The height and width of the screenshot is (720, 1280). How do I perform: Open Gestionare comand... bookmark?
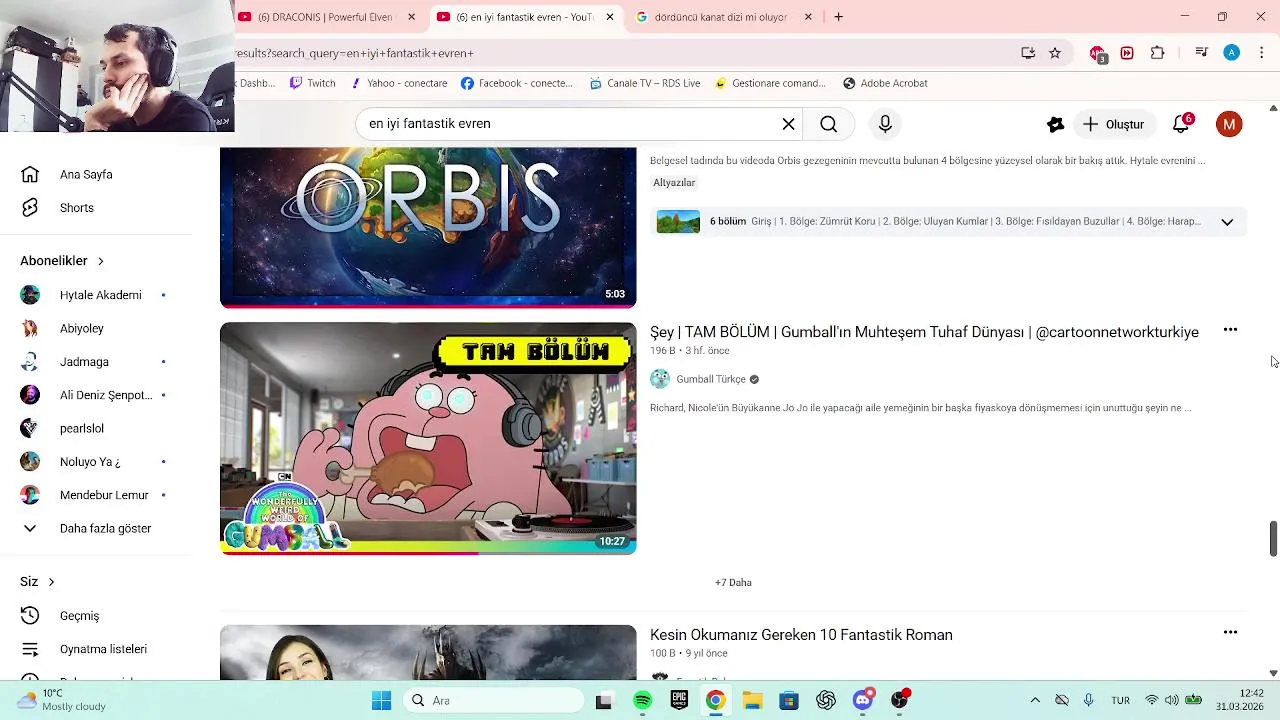[770, 83]
